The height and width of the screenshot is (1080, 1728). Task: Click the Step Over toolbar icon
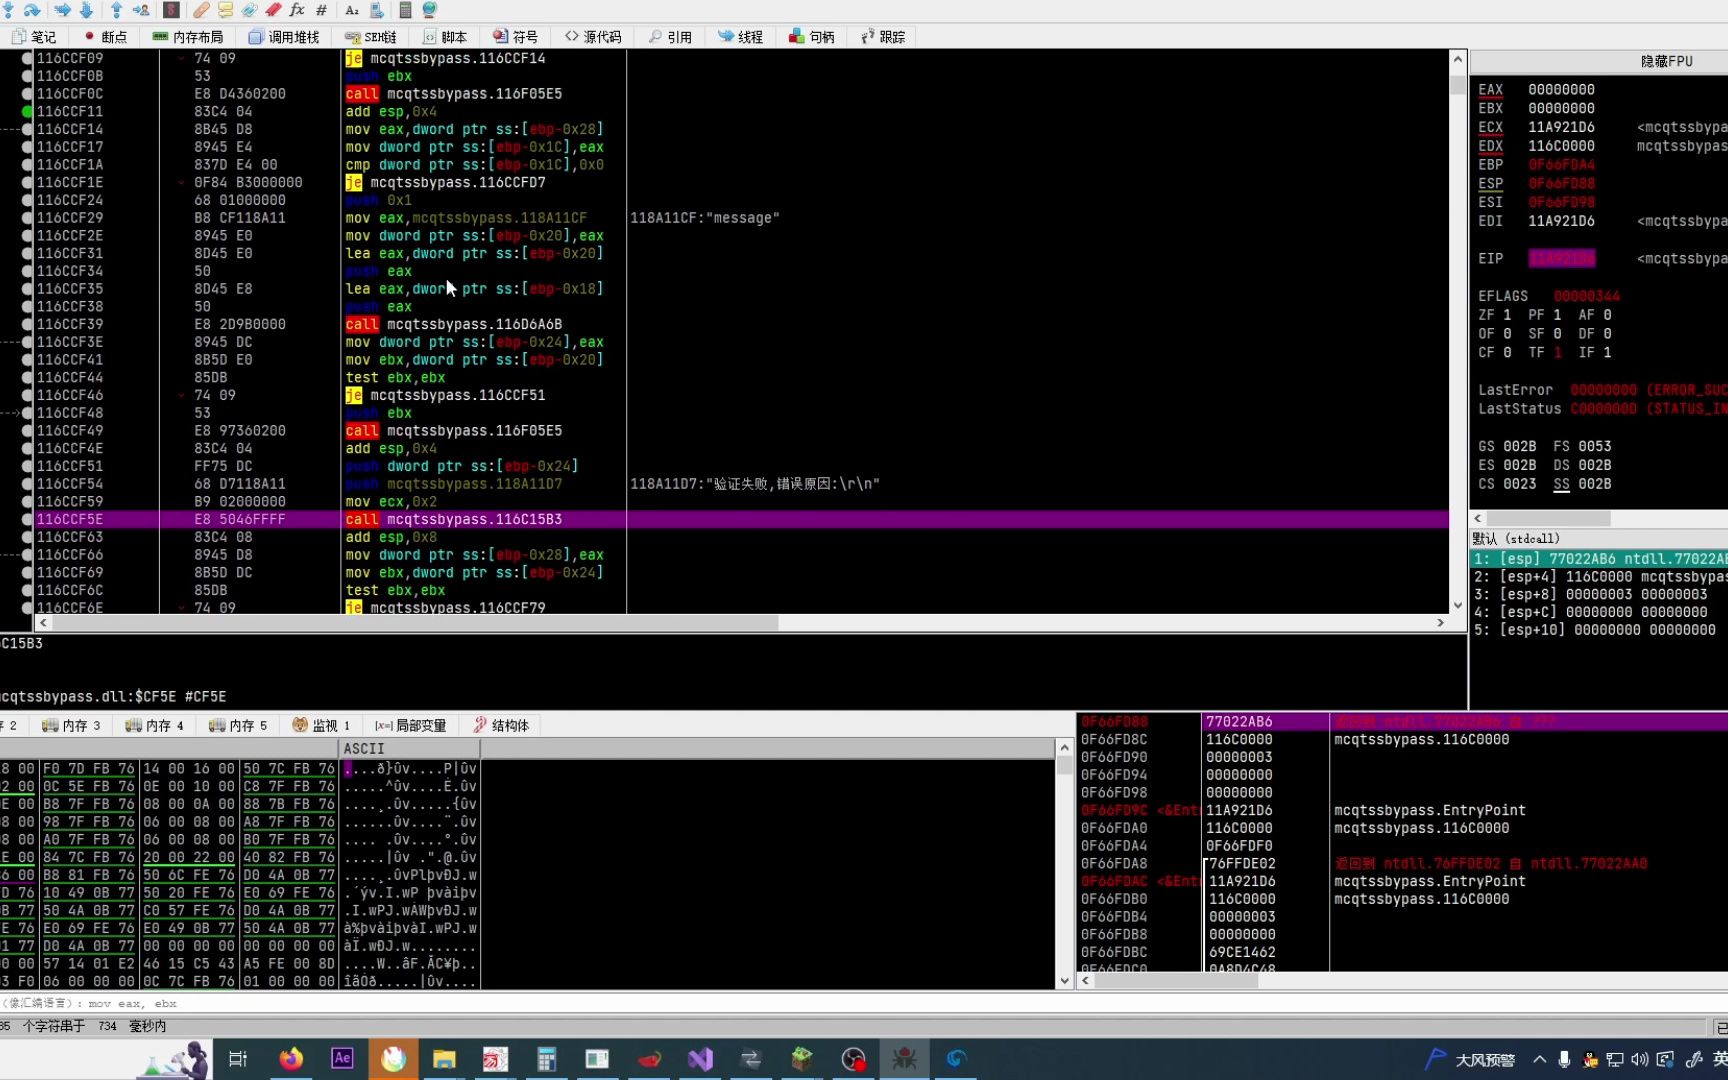[32, 10]
